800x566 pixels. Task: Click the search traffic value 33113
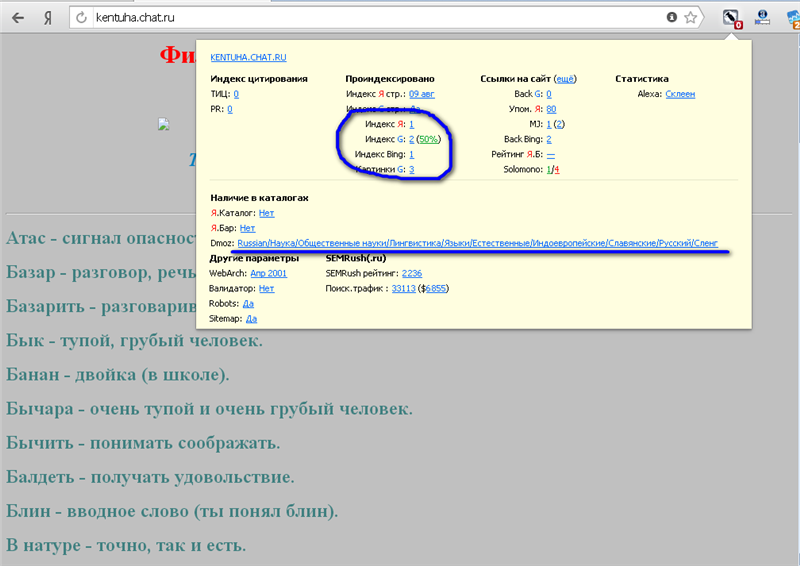coord(403,288)
